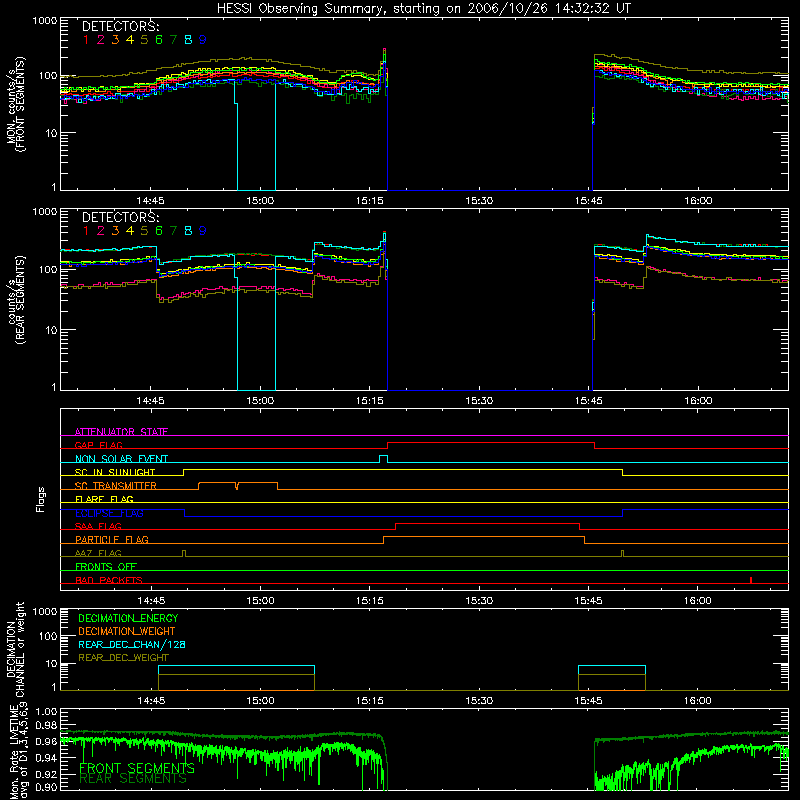
Task: Click the ECLIPSE_FLAG label
Action: point(109,513)
